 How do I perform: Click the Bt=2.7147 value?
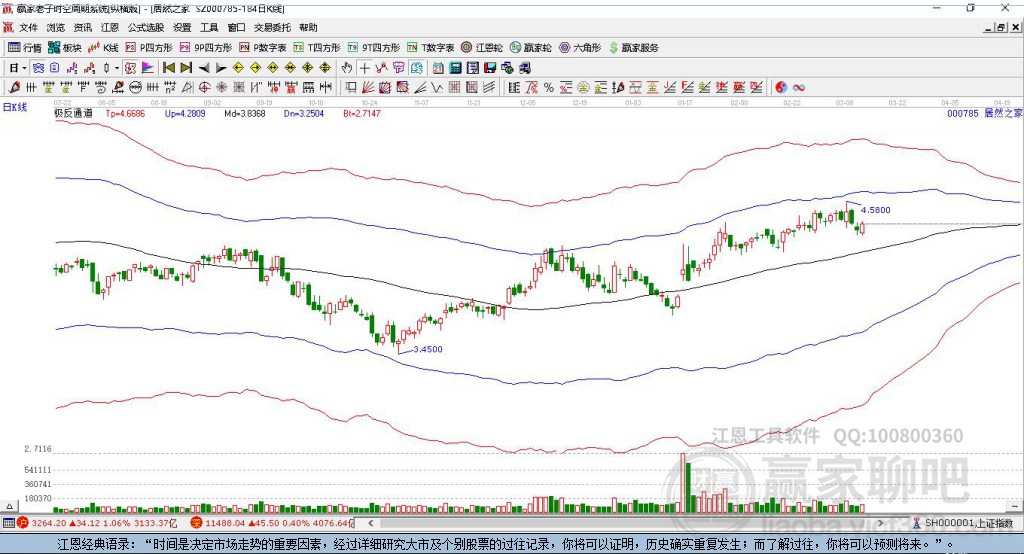(x=362, y=113)
